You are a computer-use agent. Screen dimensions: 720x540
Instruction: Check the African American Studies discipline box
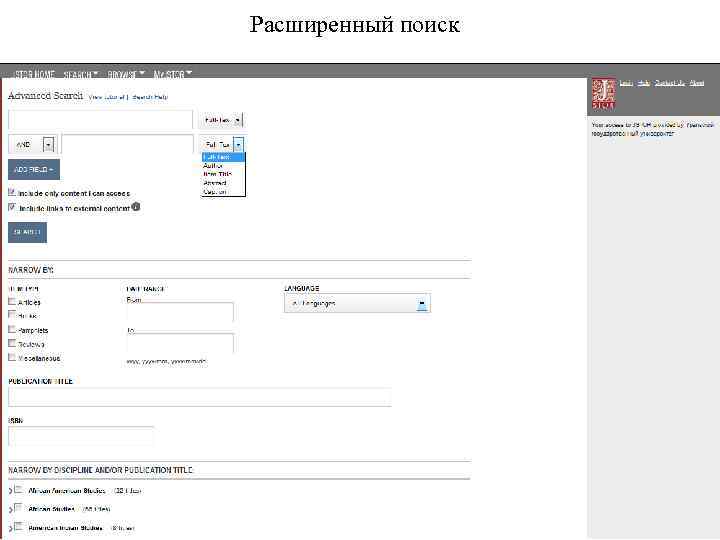tap(19, 489)
